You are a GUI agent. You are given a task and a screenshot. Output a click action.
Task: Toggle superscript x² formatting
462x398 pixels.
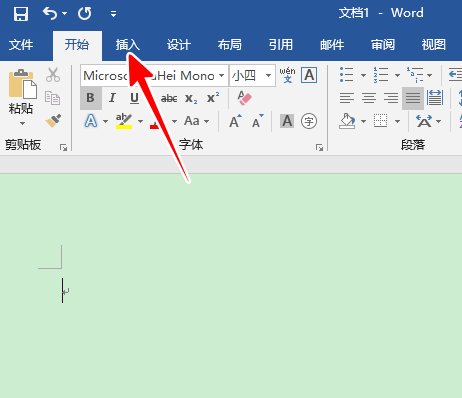pos(213,98)
